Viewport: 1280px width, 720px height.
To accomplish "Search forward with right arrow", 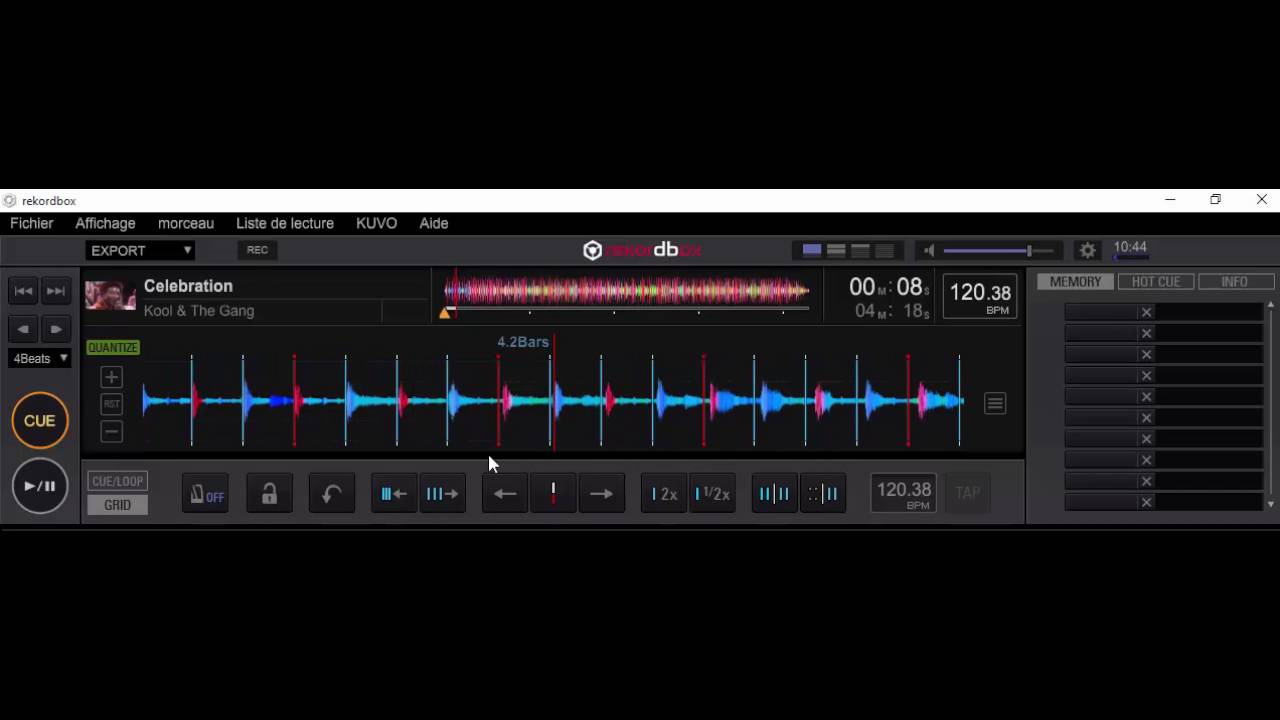I will coord(56,329).
